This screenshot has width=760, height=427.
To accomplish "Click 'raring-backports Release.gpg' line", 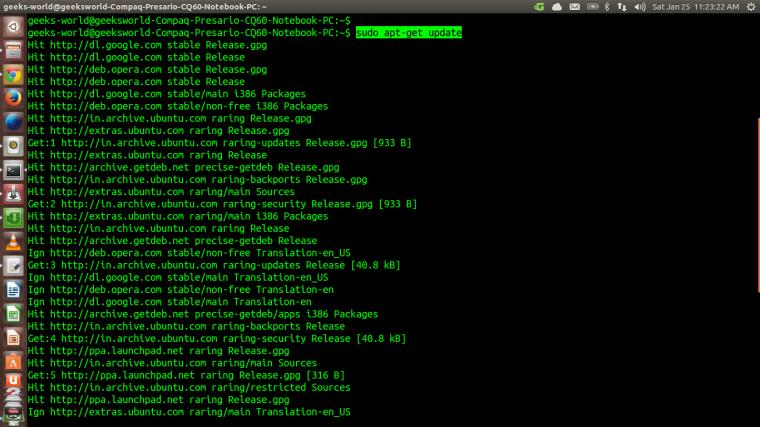I will click(x=197, y=179).
